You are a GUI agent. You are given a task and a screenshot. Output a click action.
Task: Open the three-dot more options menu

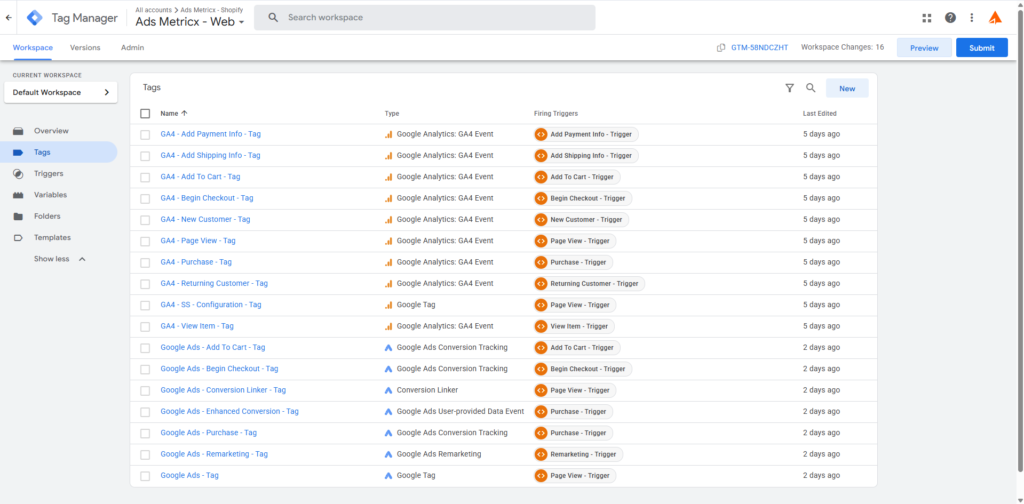click(972, 18)
